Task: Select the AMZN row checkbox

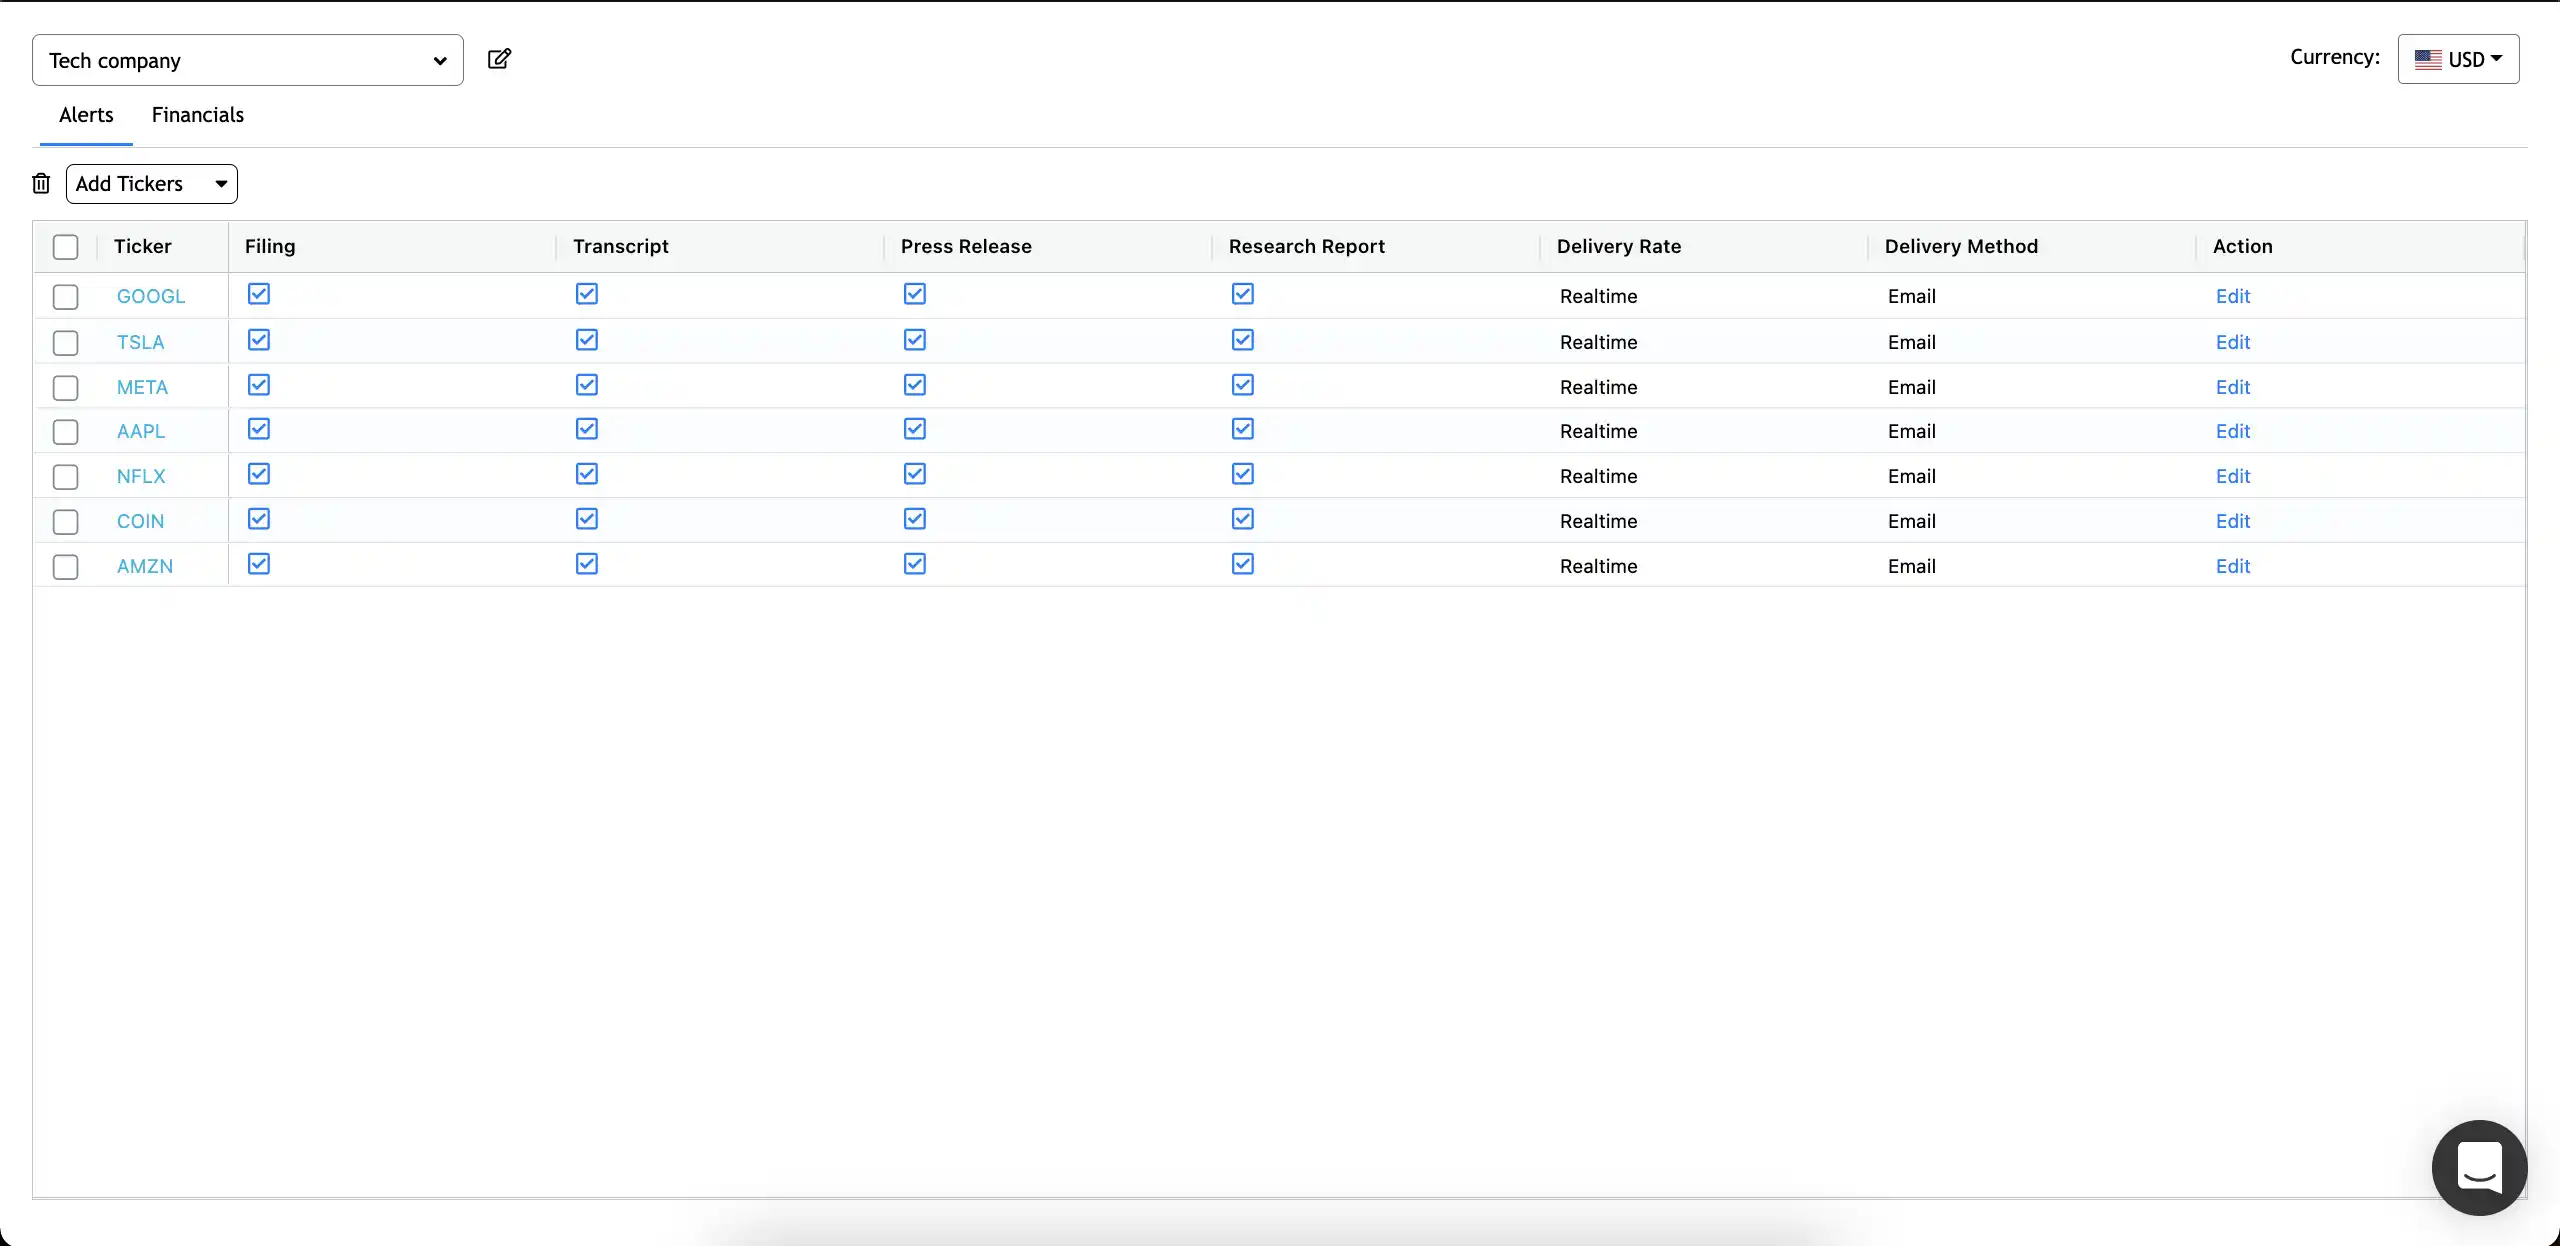Action: click(x=66, y=567)
